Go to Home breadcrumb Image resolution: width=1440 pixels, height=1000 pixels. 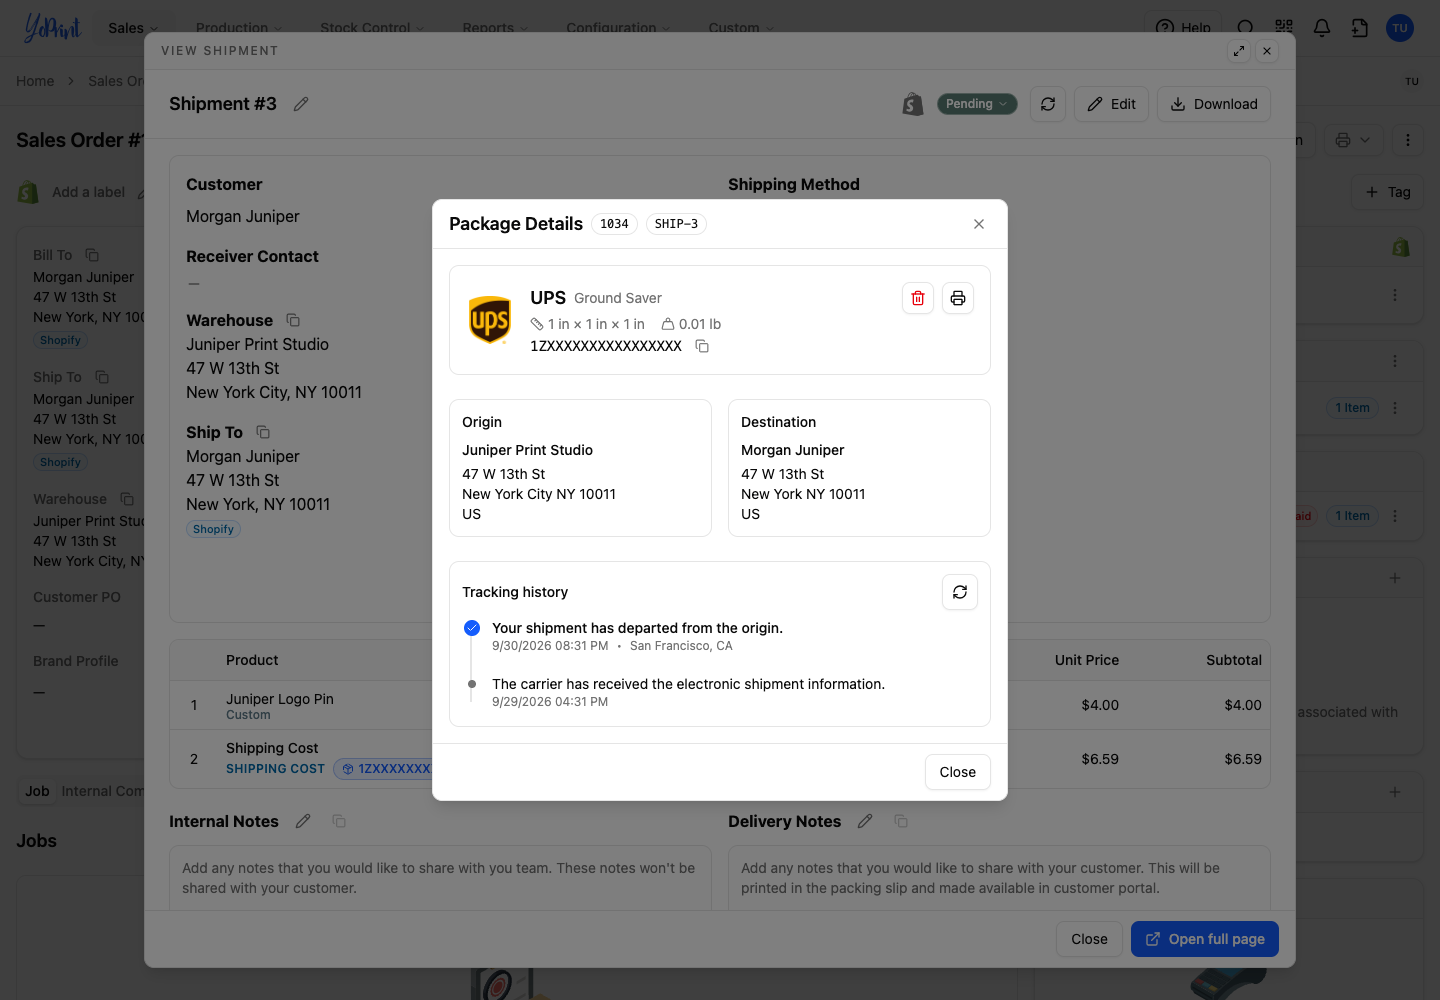pos(35,81)
